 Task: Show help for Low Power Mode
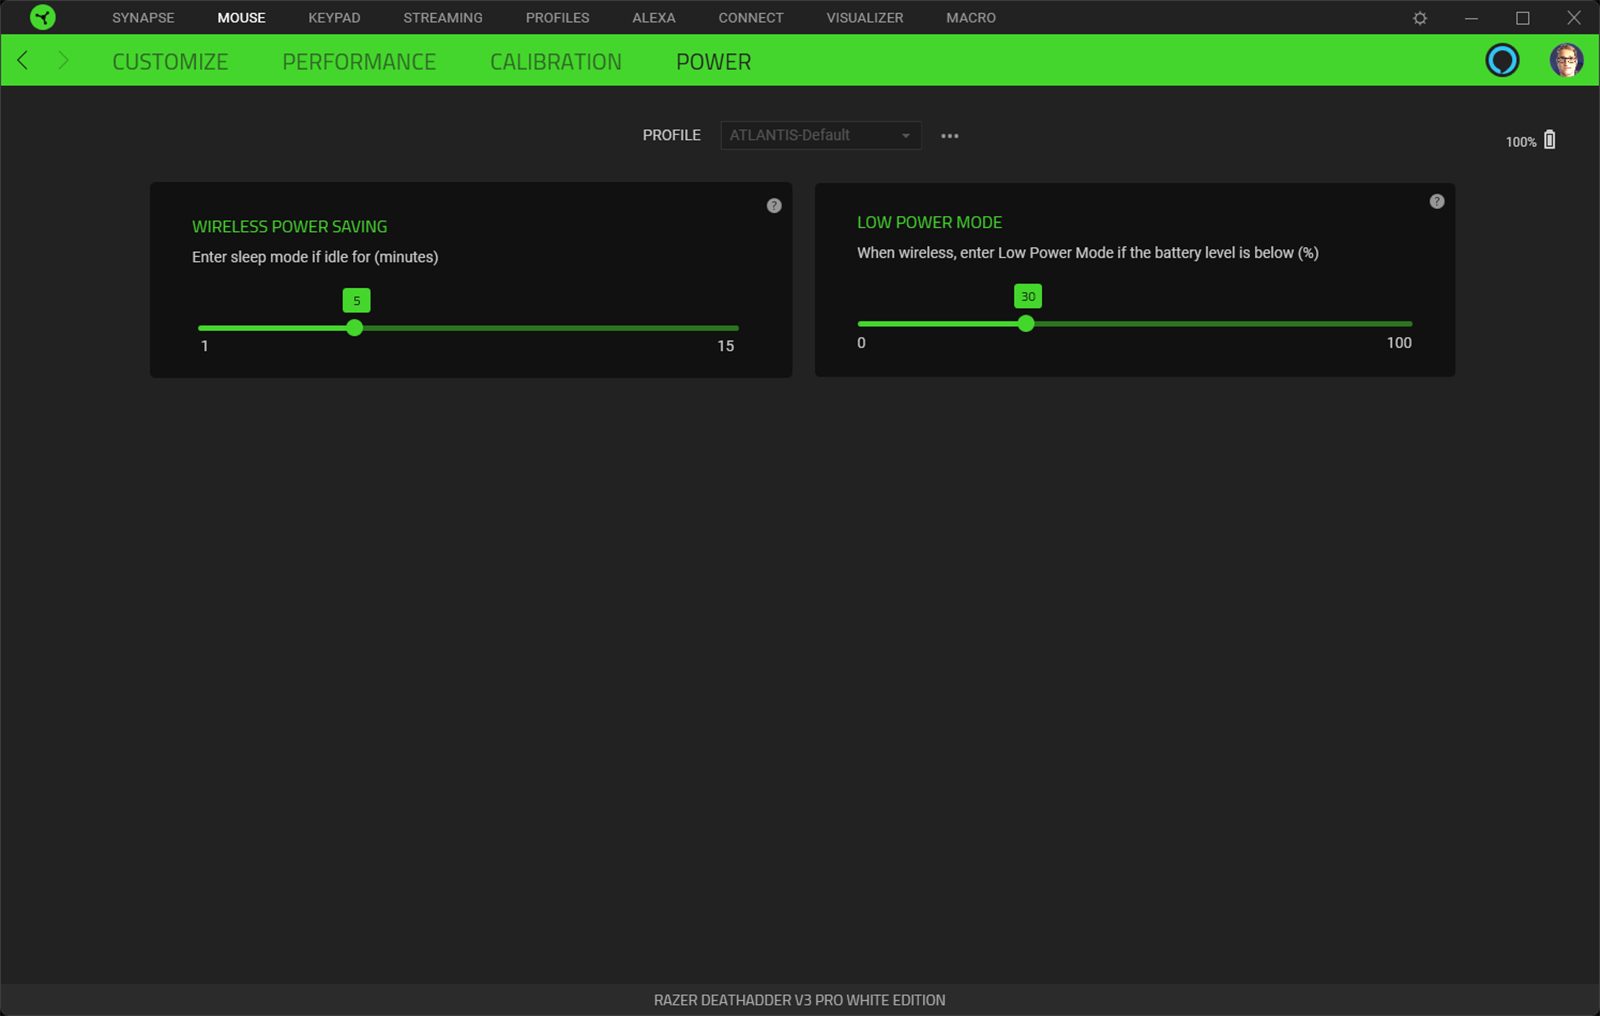pos(1437,202)
